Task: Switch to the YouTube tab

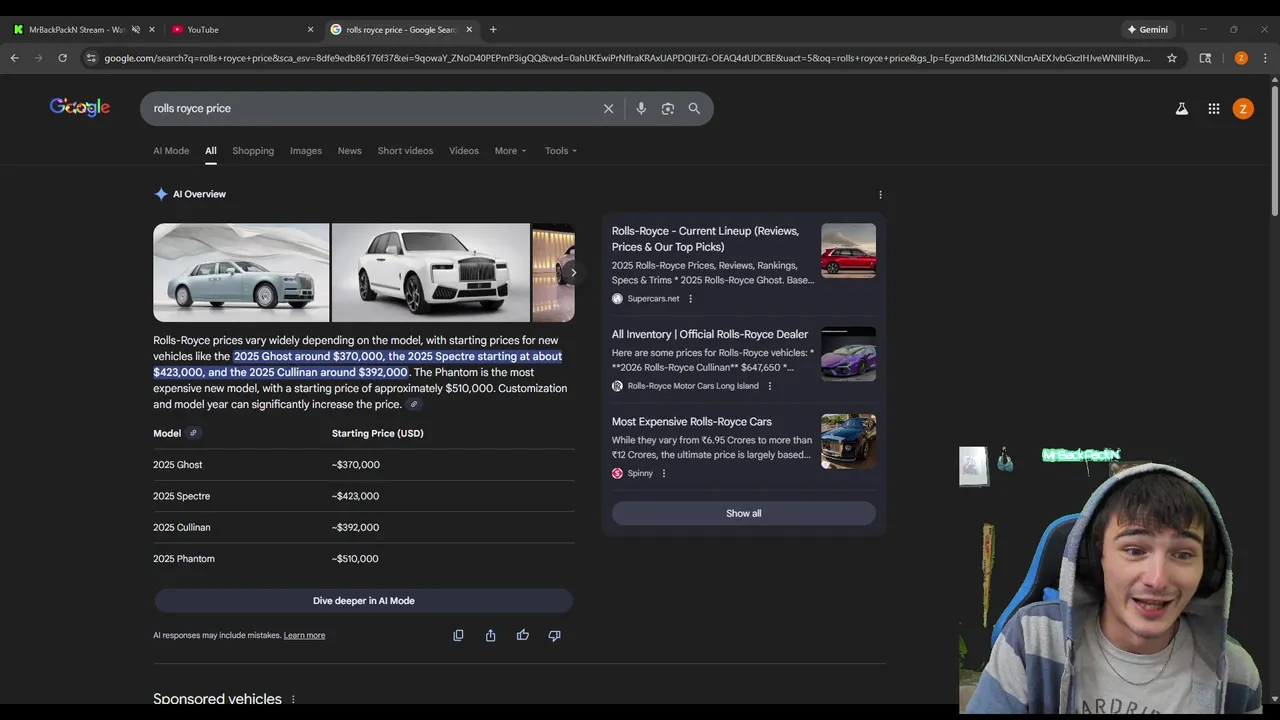Action: tap(240, 30)
